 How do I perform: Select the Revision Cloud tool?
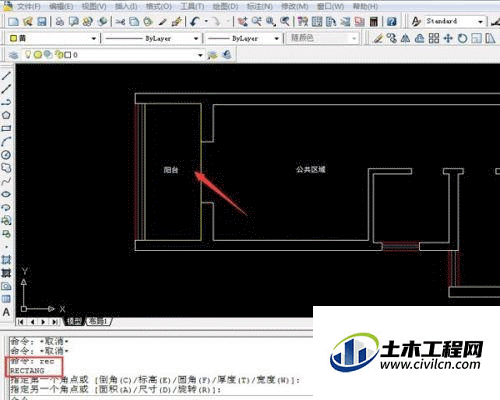(6, 168)
